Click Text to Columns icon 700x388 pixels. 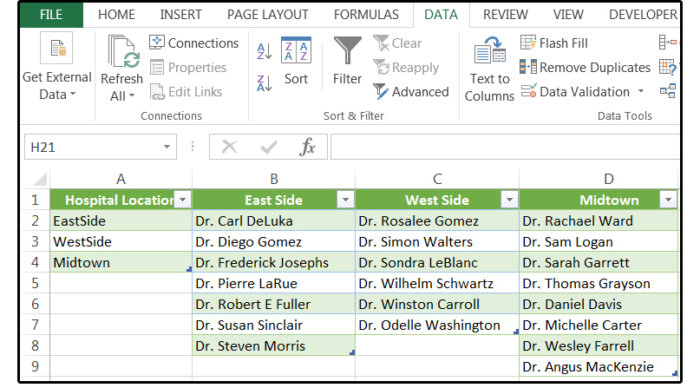490,50
